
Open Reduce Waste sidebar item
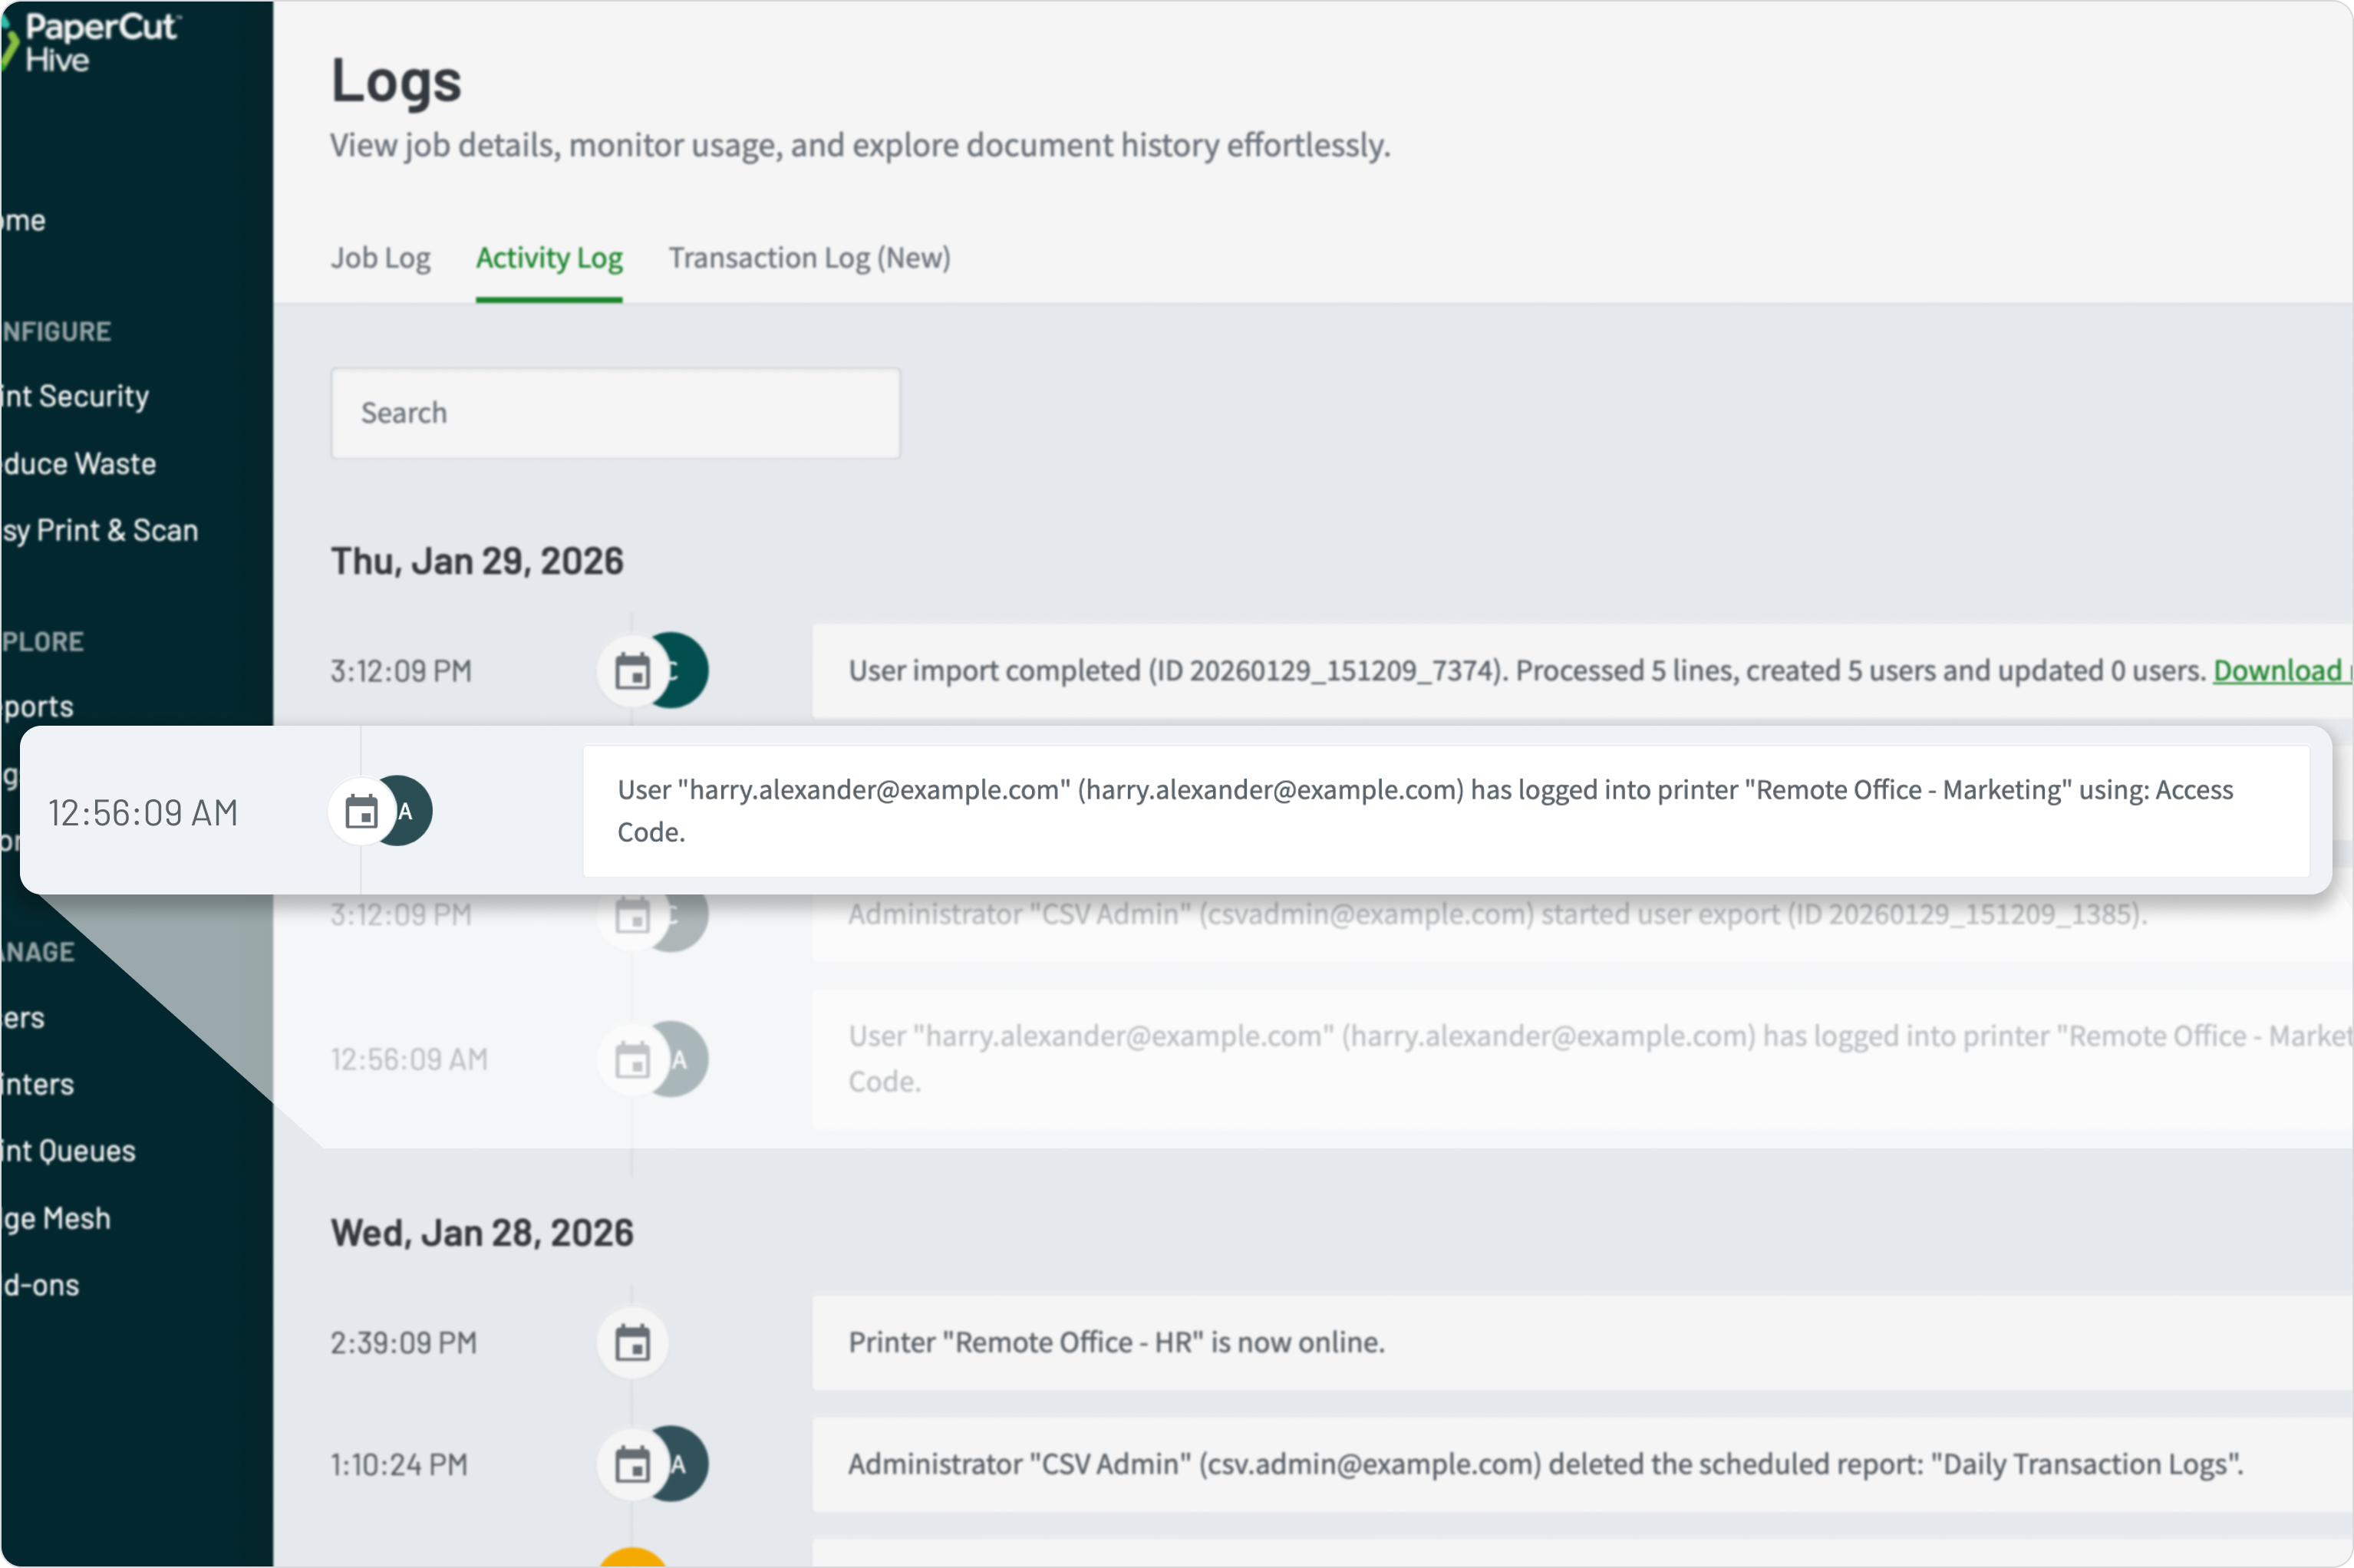coord(79,464)
